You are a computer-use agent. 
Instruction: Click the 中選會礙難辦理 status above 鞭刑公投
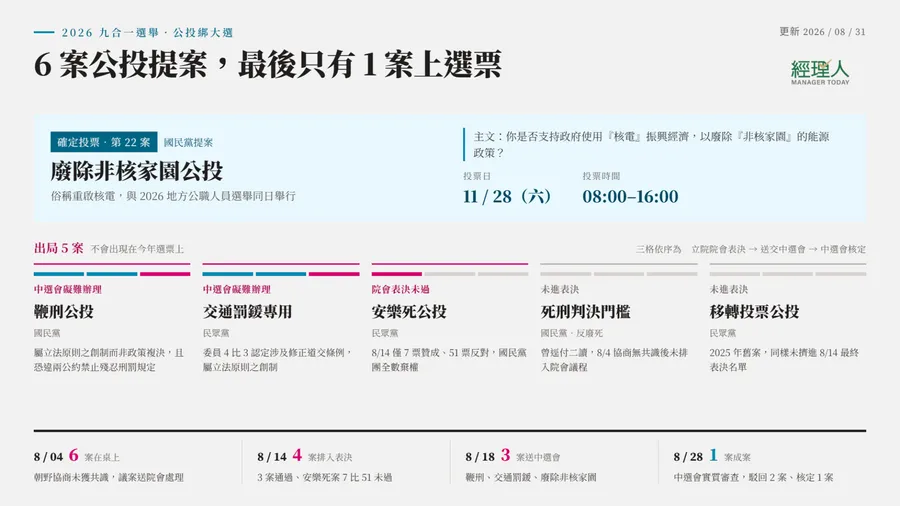68,289
